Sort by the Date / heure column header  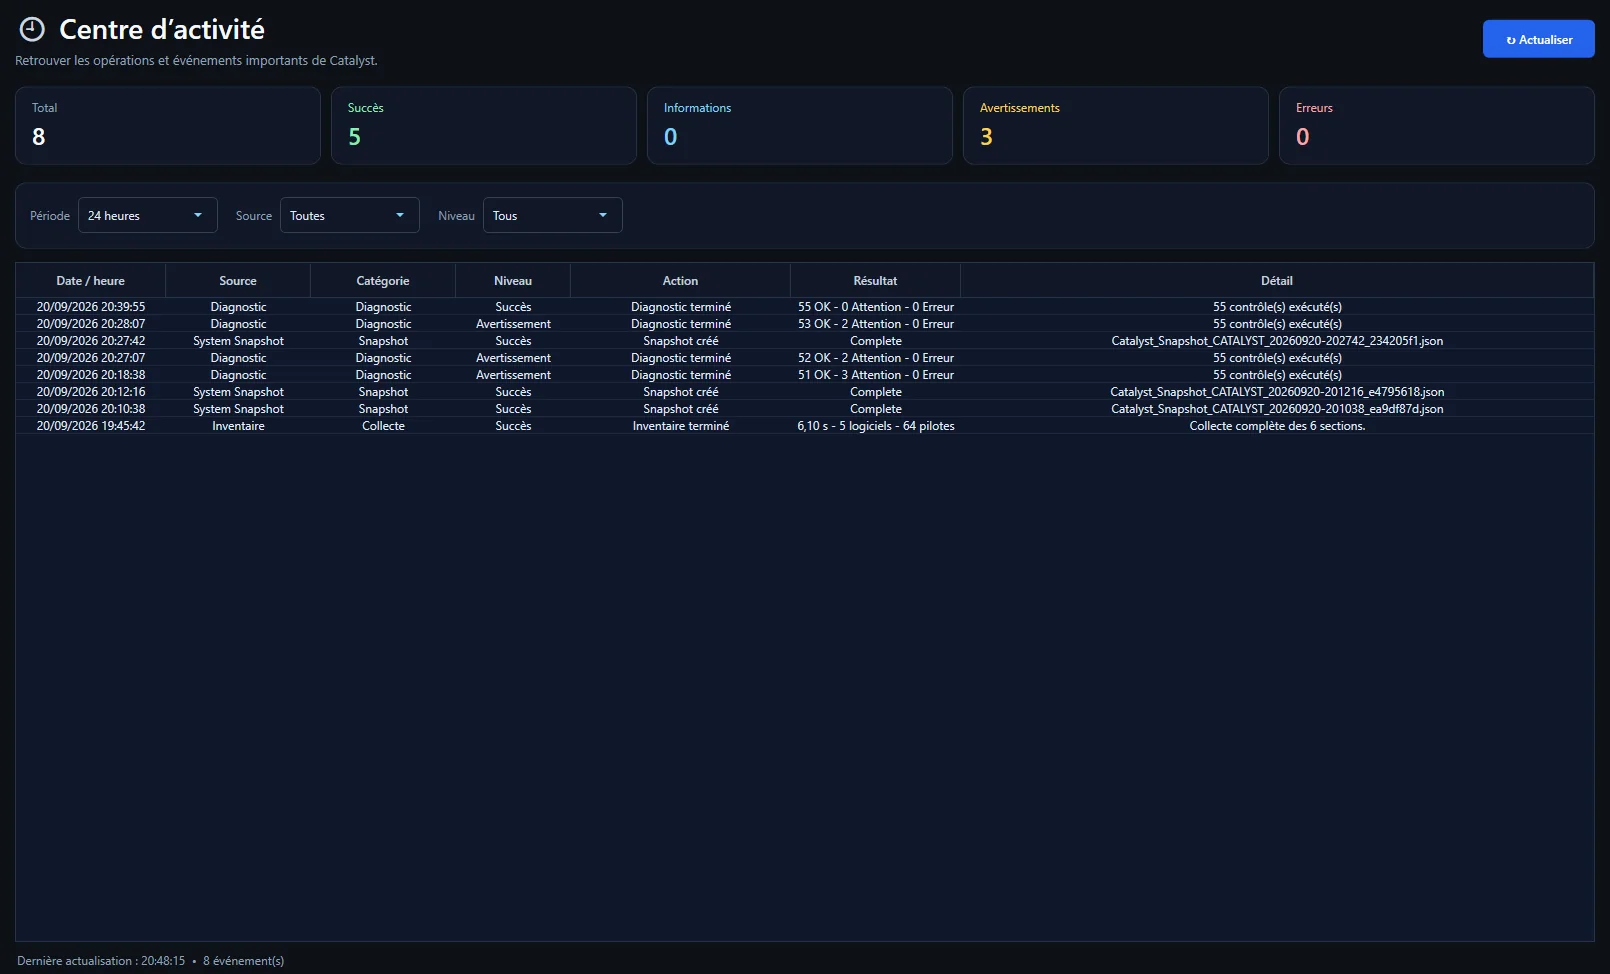pyautogui.click(x=91, y=281)
